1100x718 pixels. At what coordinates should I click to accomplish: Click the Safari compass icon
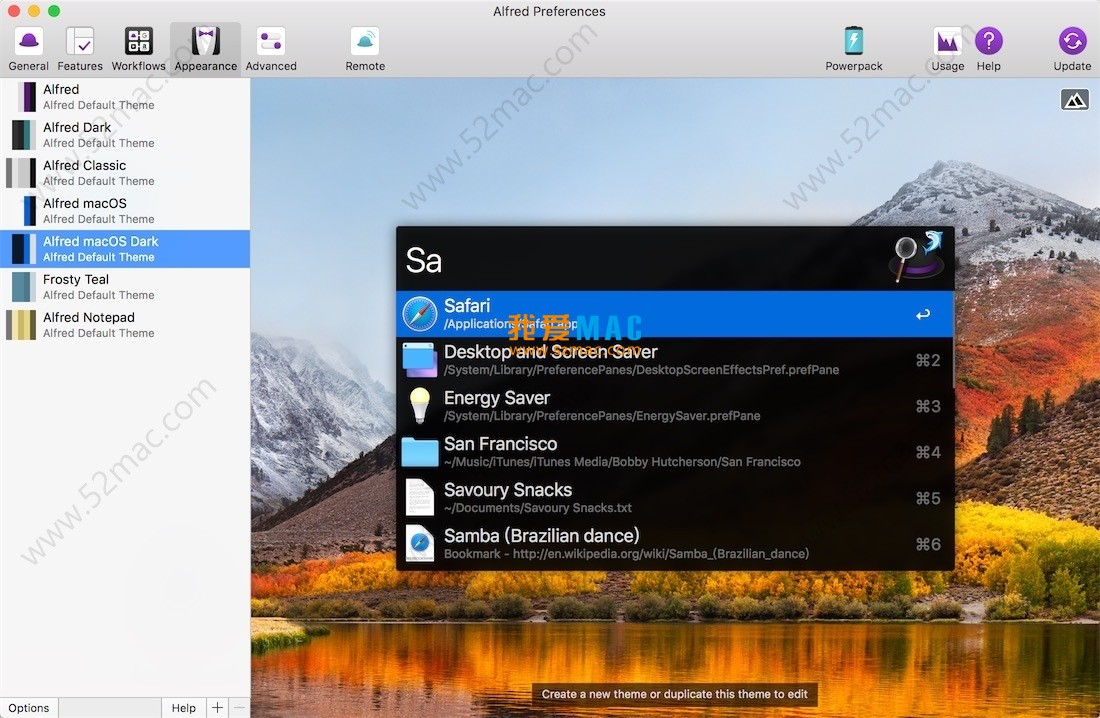click(x=420, y=314)
